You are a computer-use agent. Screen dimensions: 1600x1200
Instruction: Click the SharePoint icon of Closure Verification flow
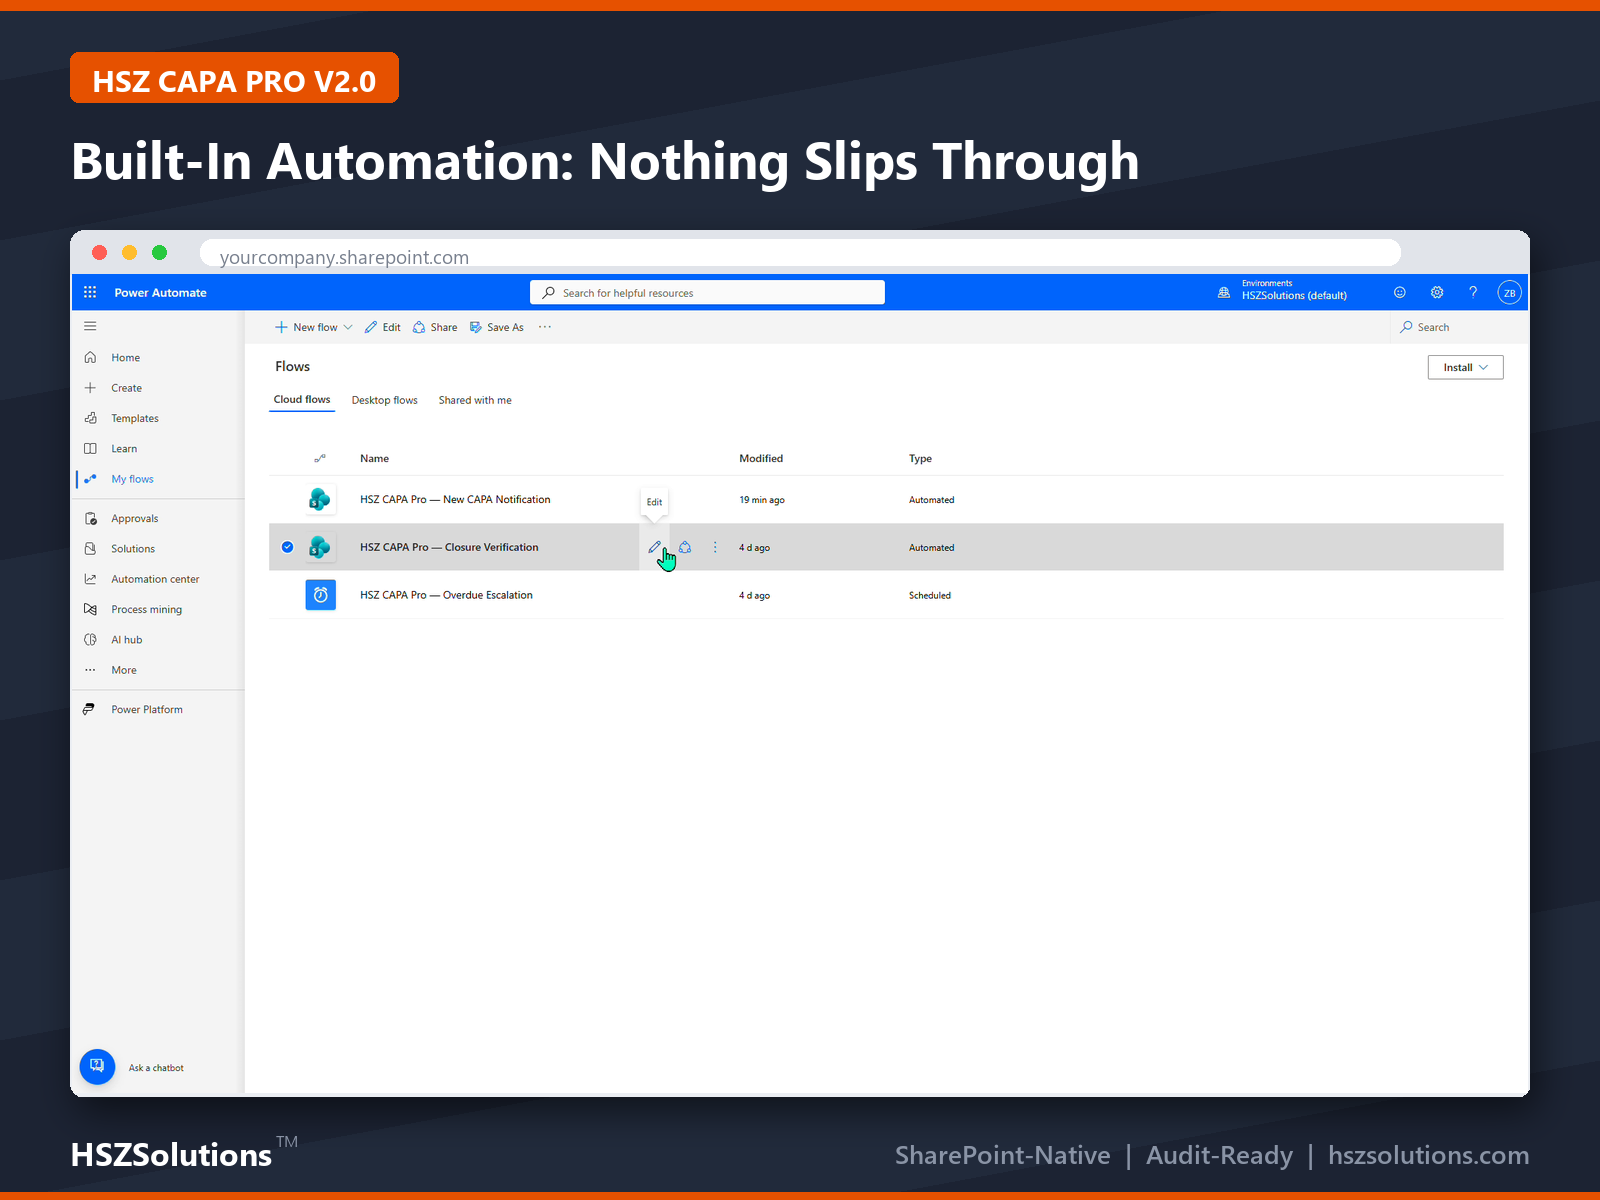point(320,547)
